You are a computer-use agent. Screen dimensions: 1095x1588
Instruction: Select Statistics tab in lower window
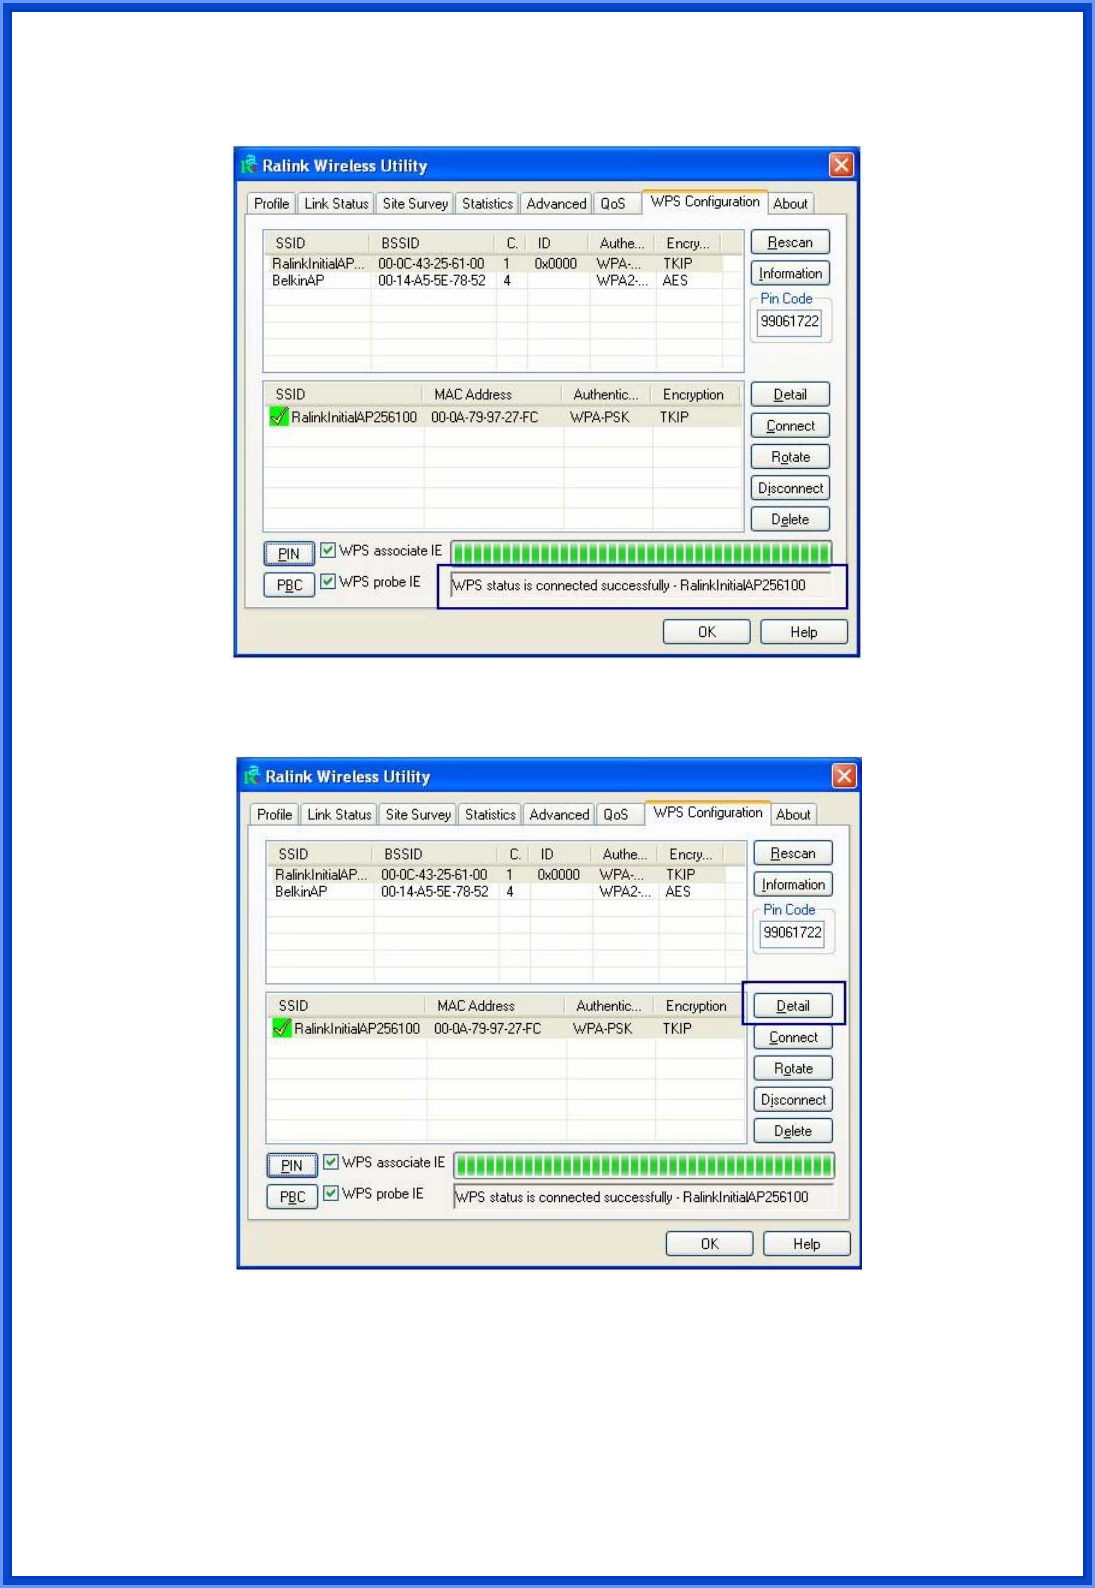[x=490, y=814]
